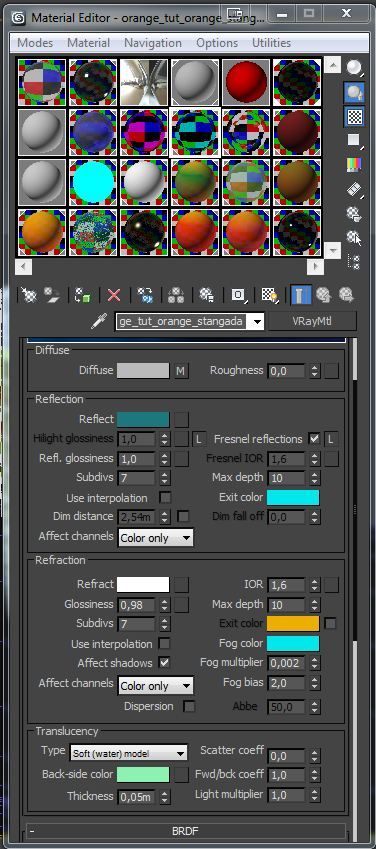Image resolution: width=376 pixels, height=849 pixels.
Task: Click the Get Material icon
Action: (28, 295)
